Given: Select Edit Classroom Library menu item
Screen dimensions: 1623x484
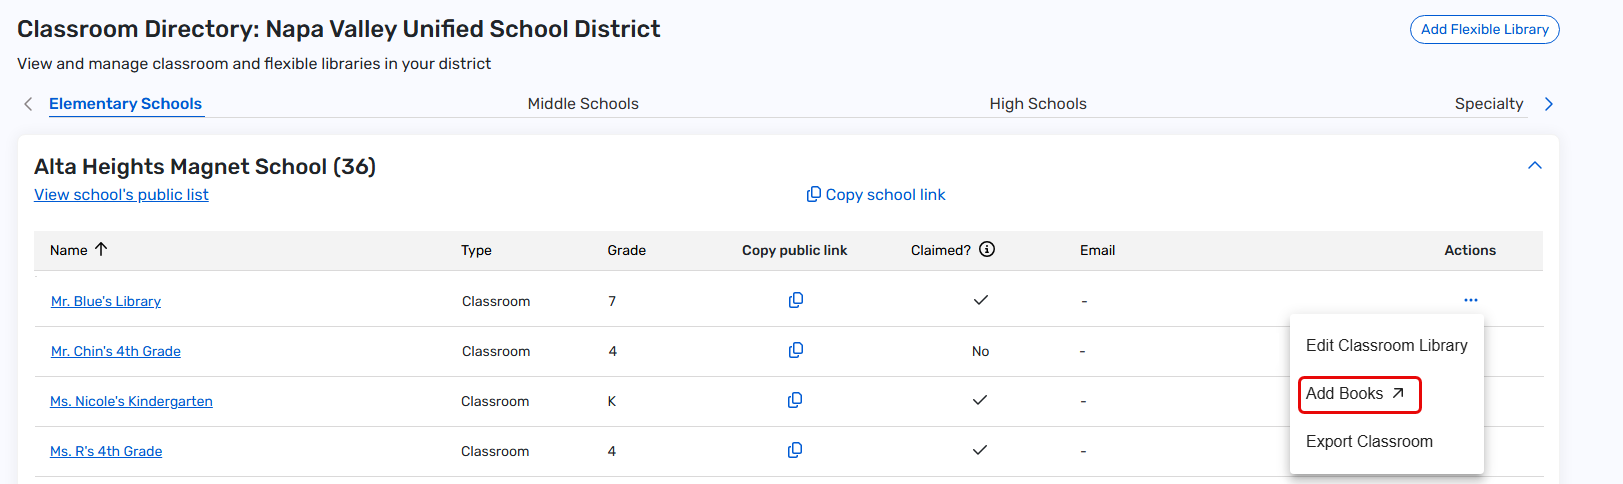Looking at the screenshot, I should point(1387,345).
